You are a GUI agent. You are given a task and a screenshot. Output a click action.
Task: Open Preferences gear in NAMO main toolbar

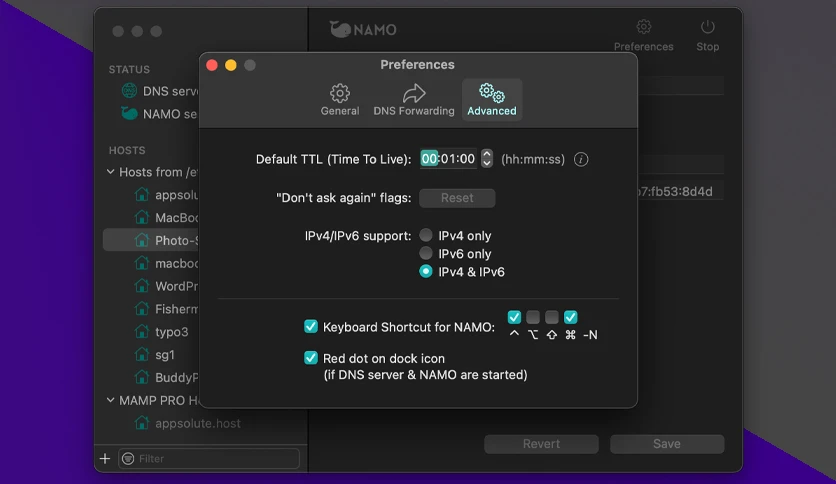coord(644,27)
